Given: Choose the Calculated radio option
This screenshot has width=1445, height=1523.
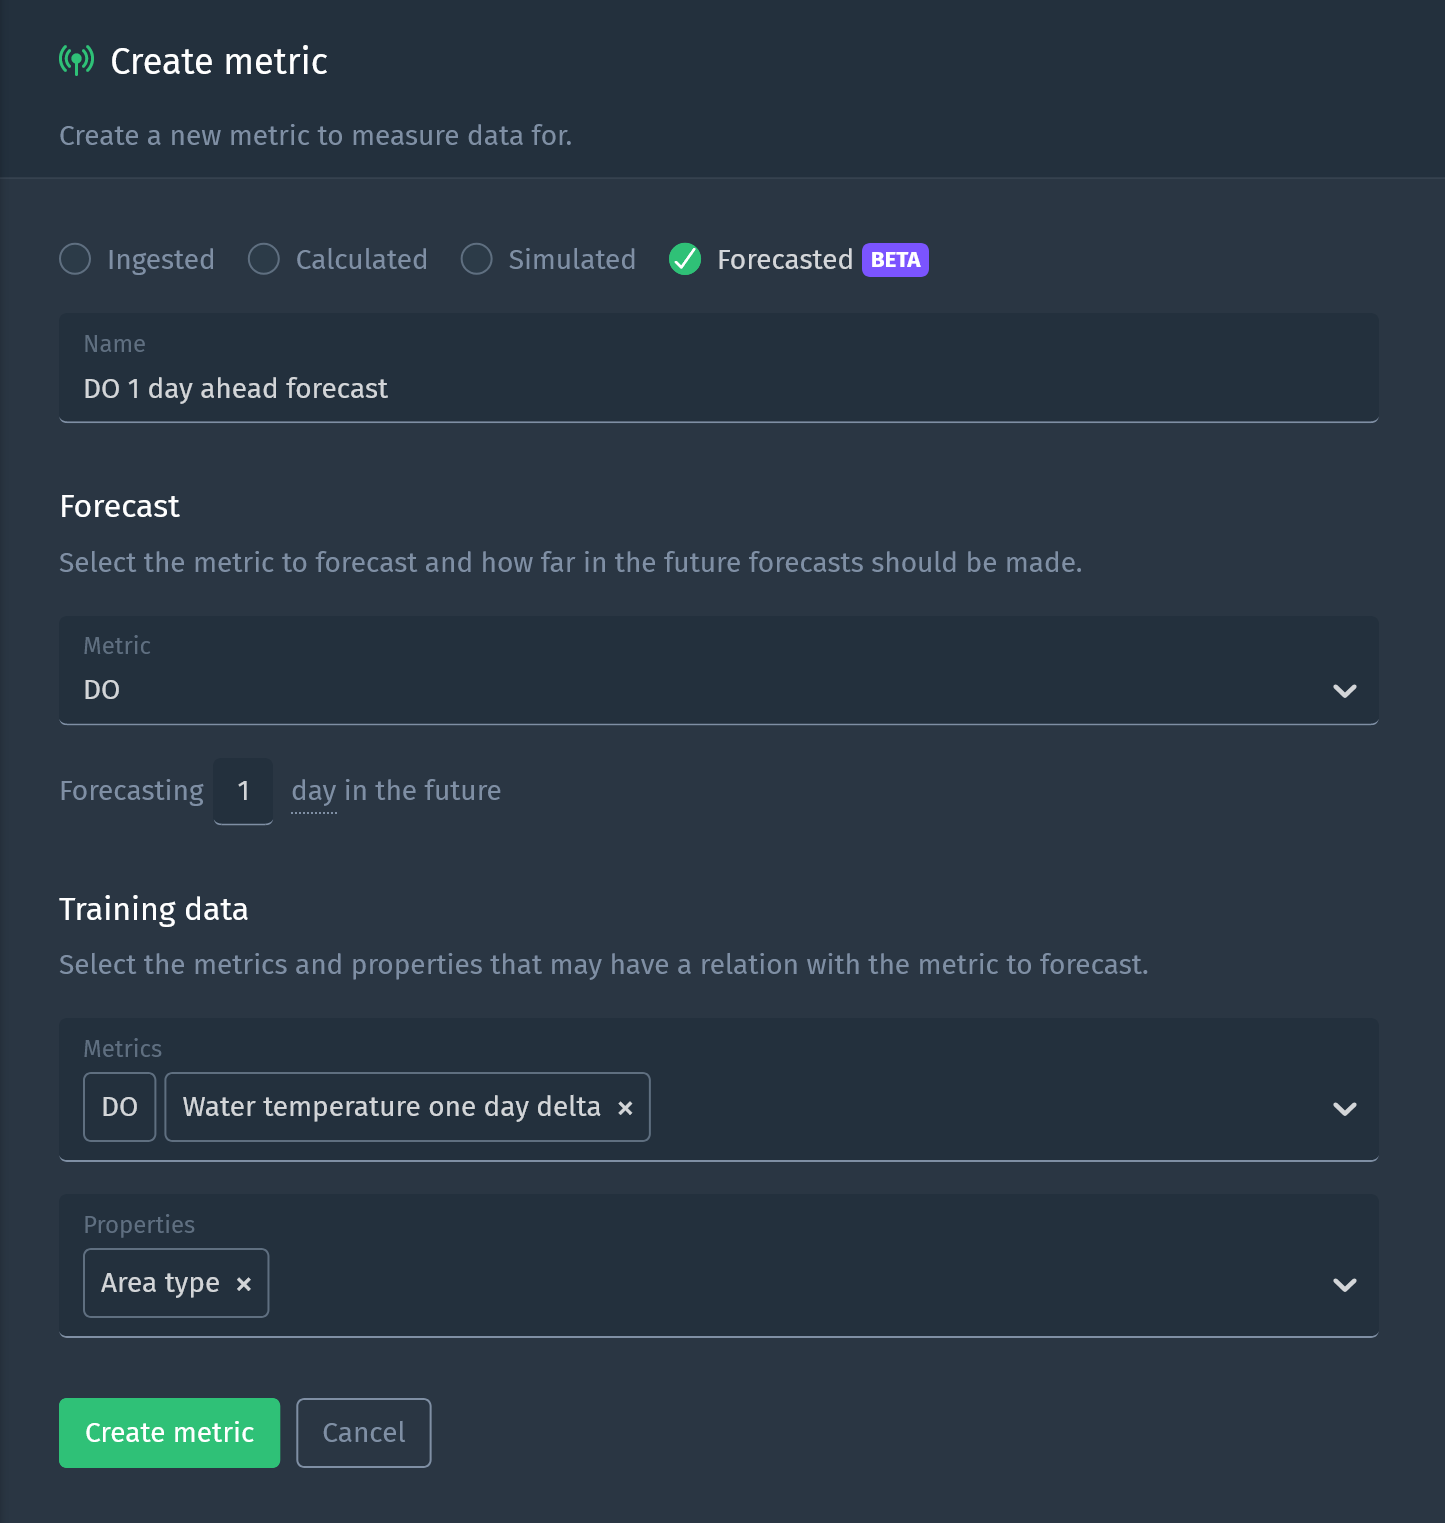Looking at the screenshot, I should tap(264, 259).
